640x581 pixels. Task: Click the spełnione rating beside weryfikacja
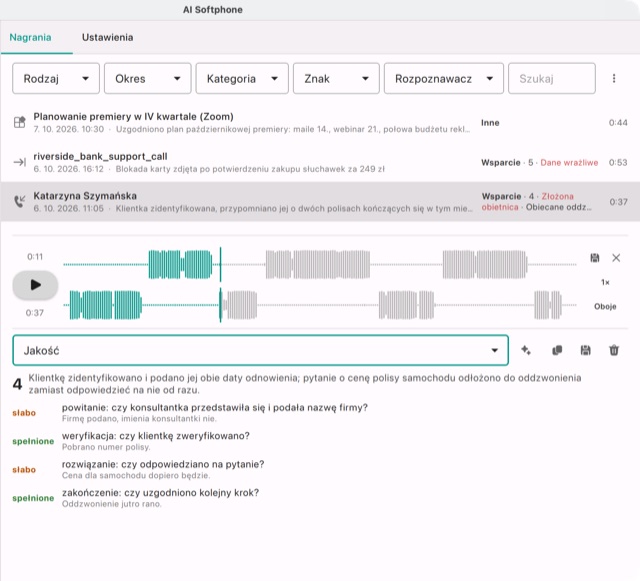pyautogui.click(x=33, y=441)
